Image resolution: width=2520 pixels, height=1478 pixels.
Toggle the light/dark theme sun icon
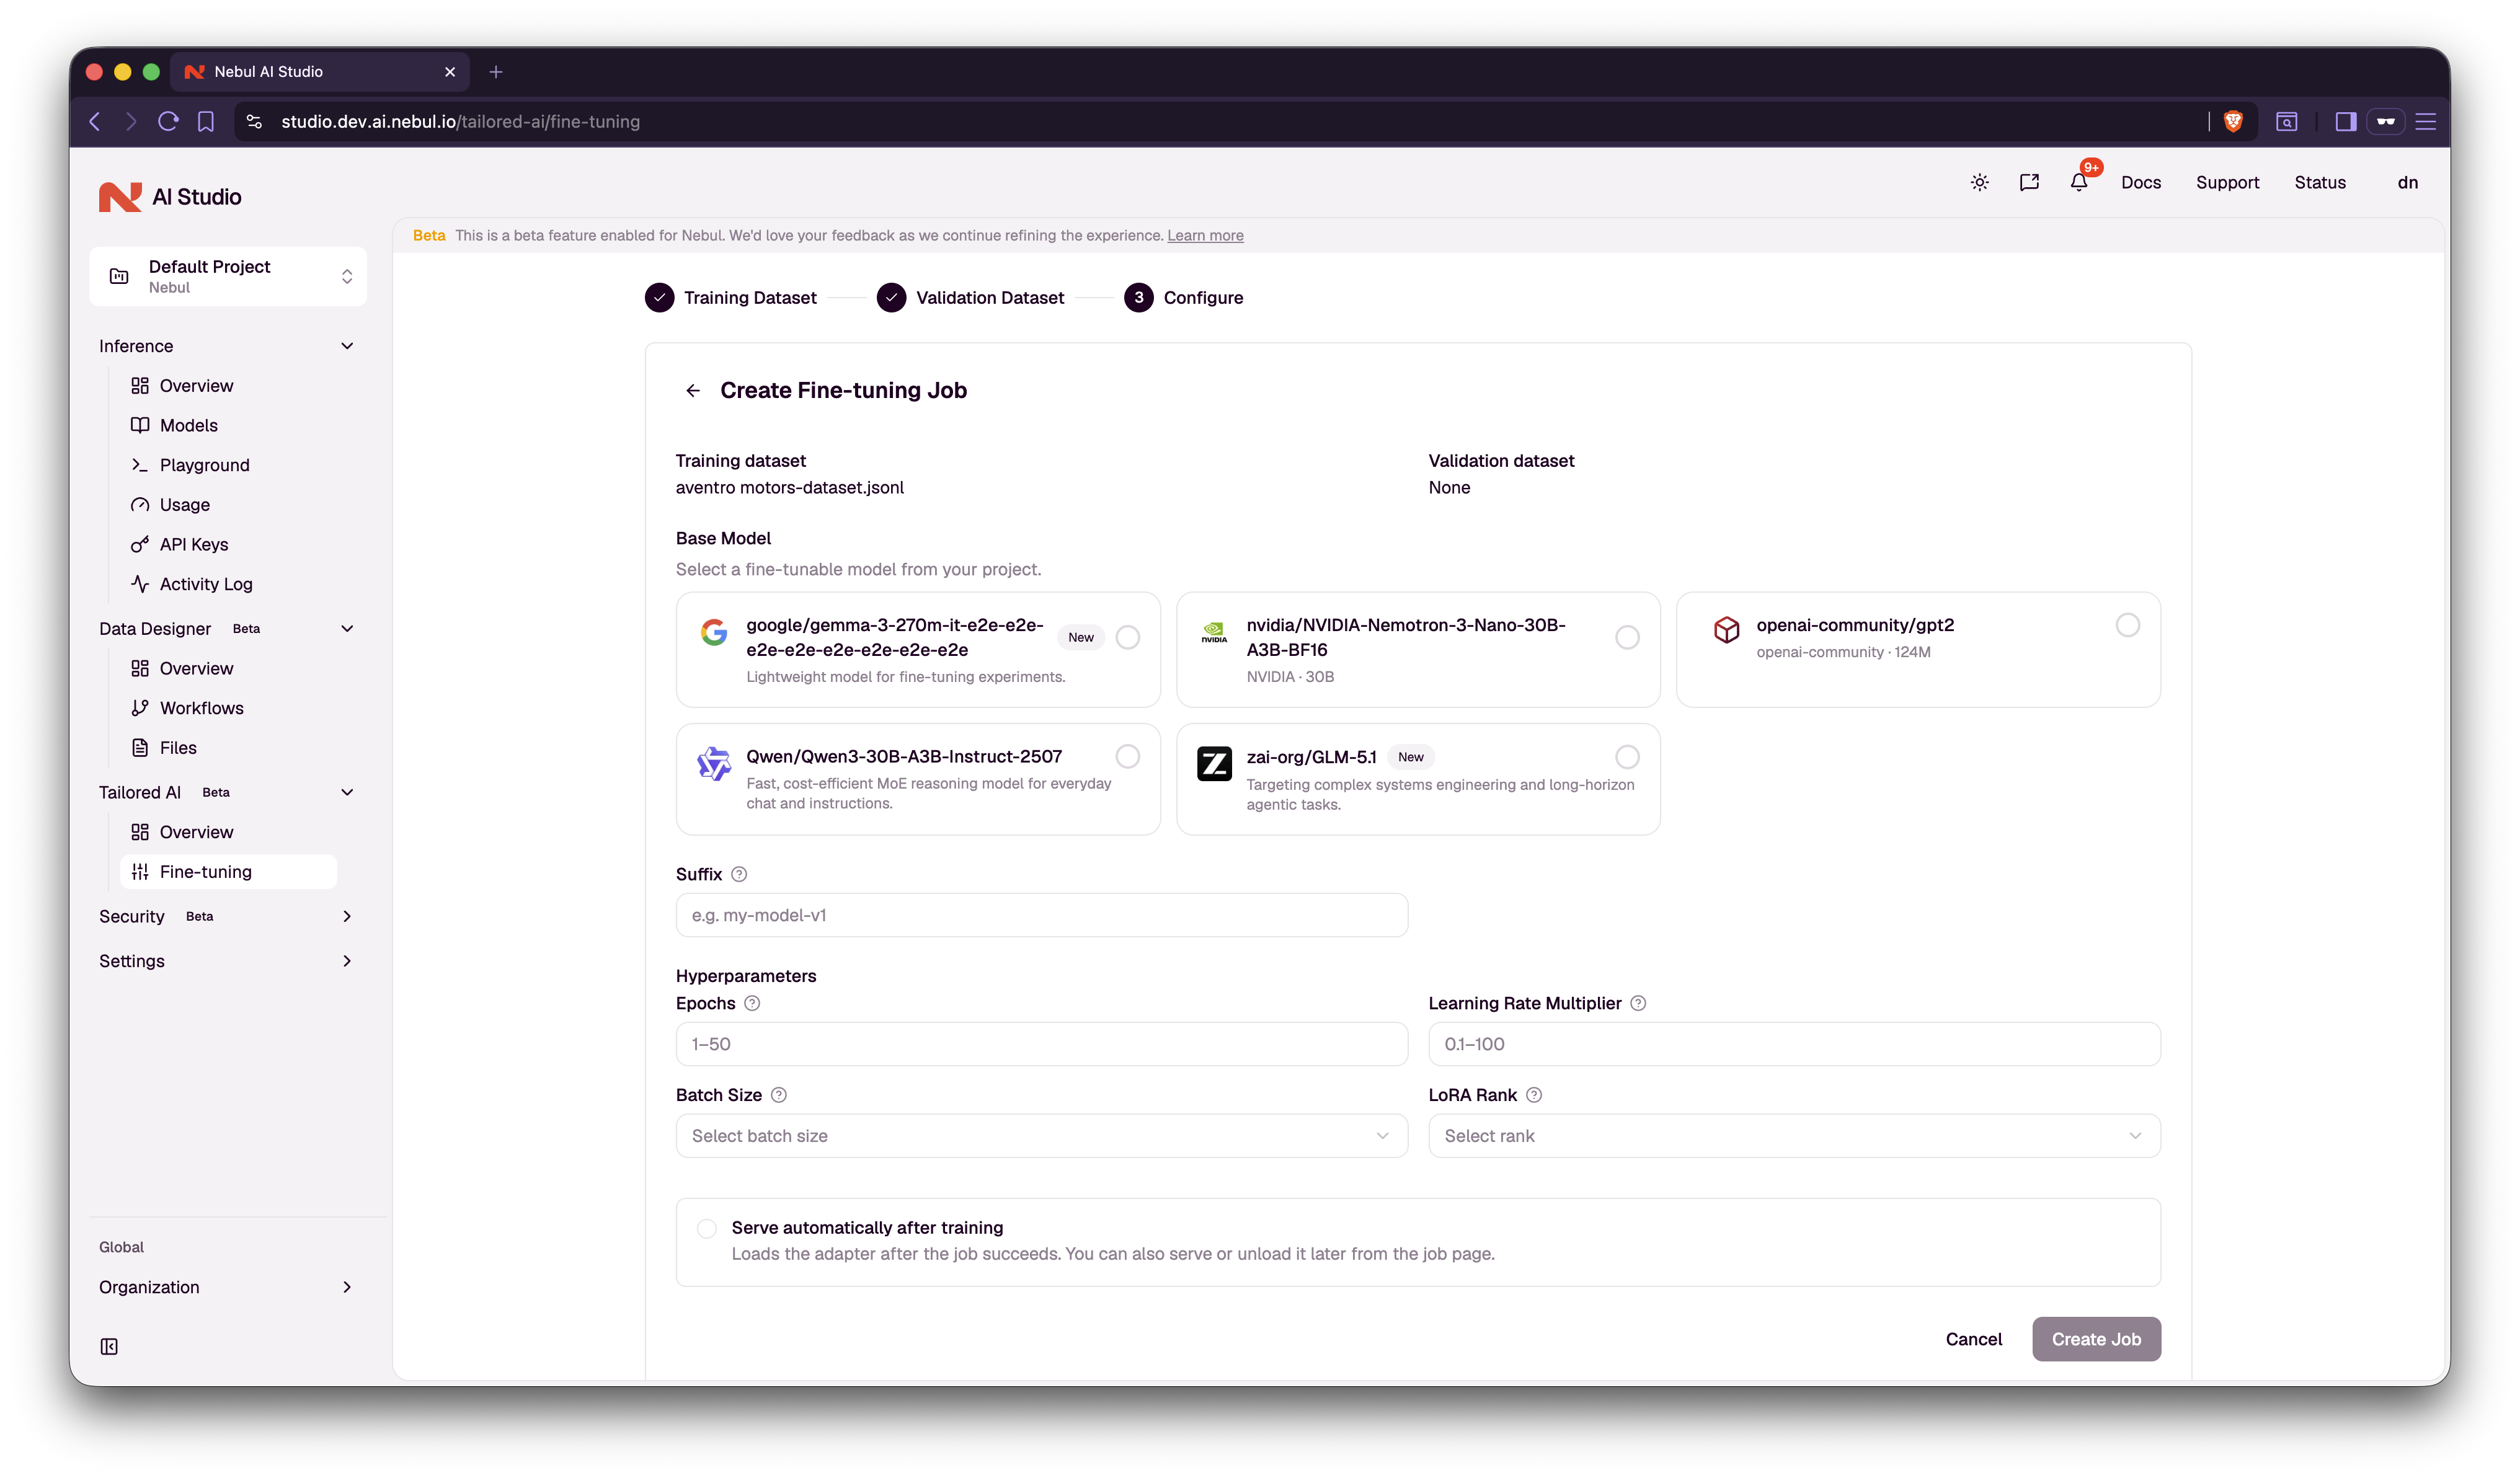coord(1979,182)
